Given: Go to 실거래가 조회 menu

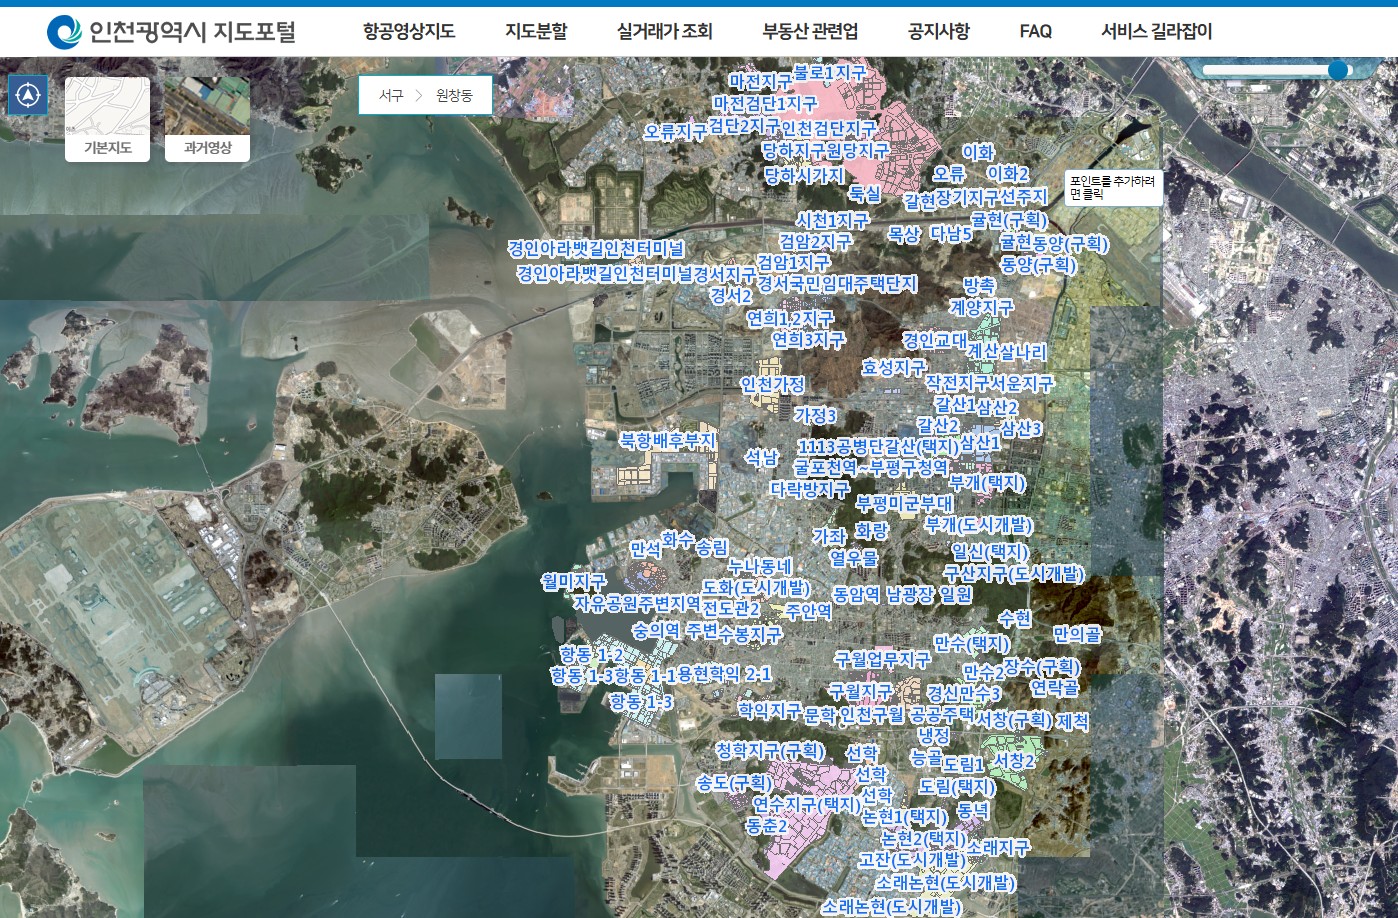Looking at the screenshot, I should click(x=664, y=32).
